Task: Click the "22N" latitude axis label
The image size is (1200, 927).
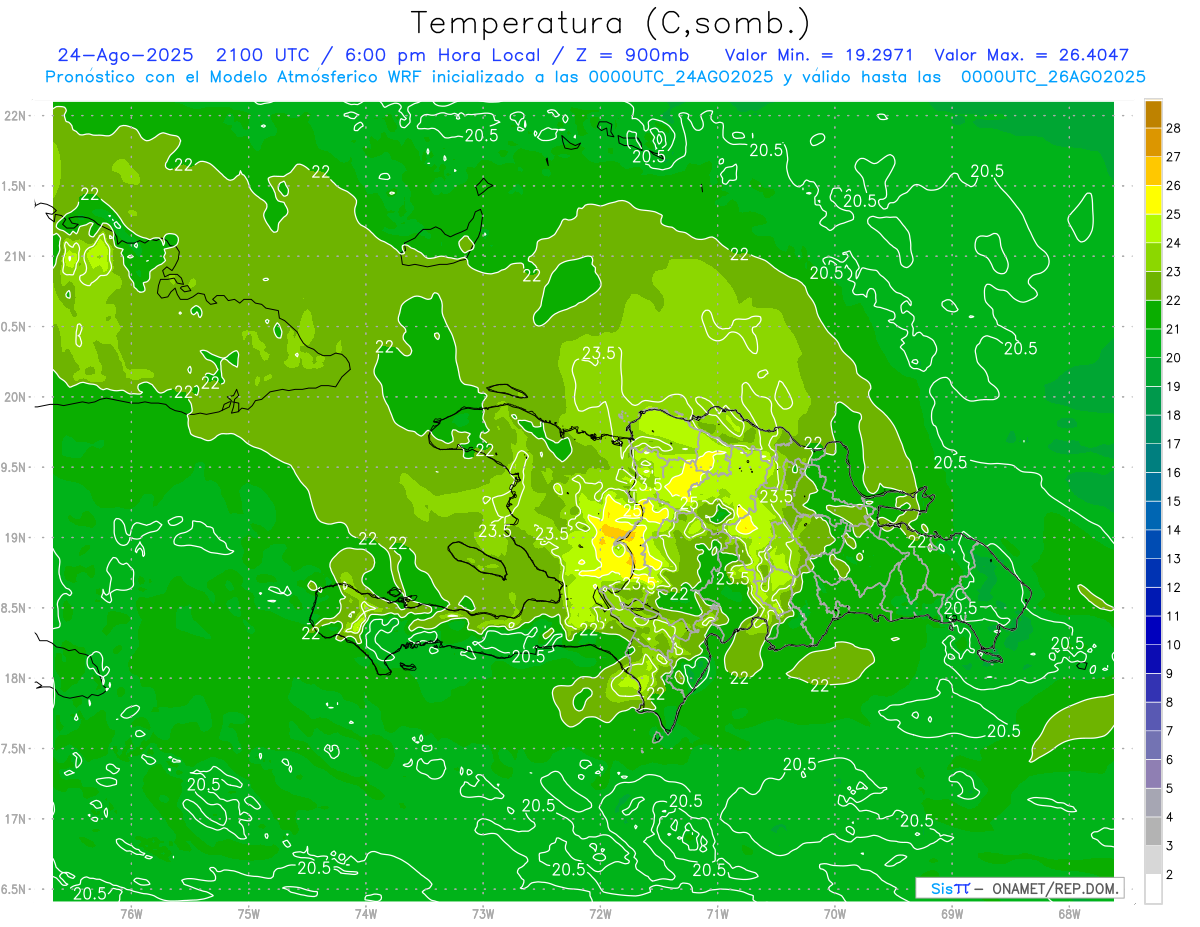Action: click(15, 115)
